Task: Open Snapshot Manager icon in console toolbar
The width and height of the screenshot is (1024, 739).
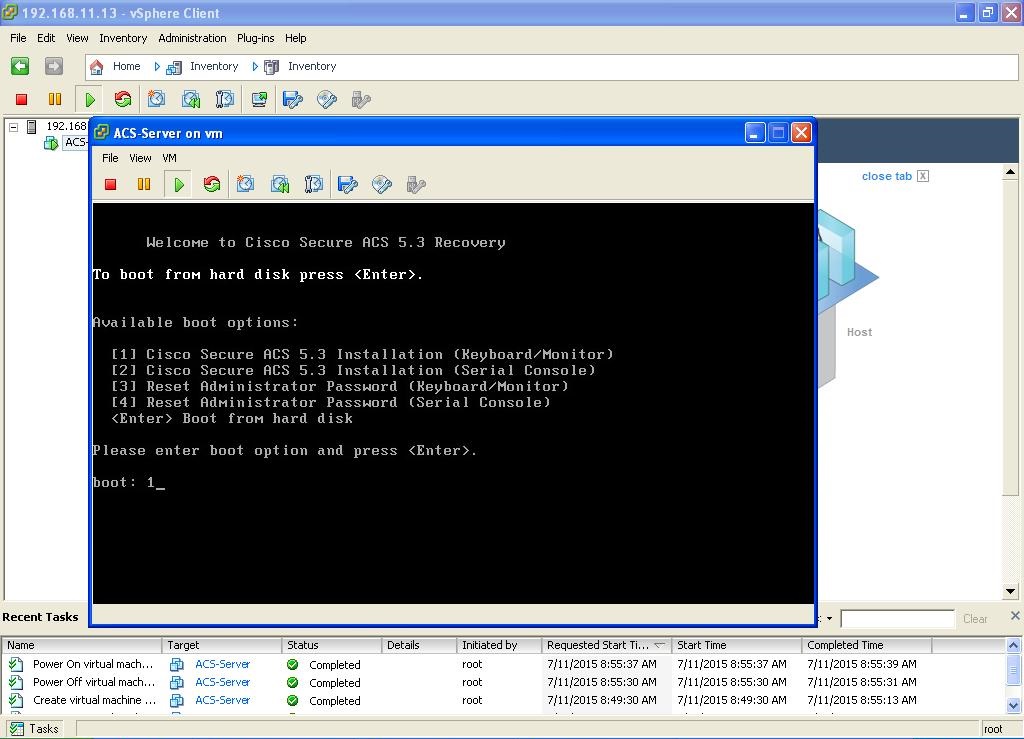Action: (314, 185)
